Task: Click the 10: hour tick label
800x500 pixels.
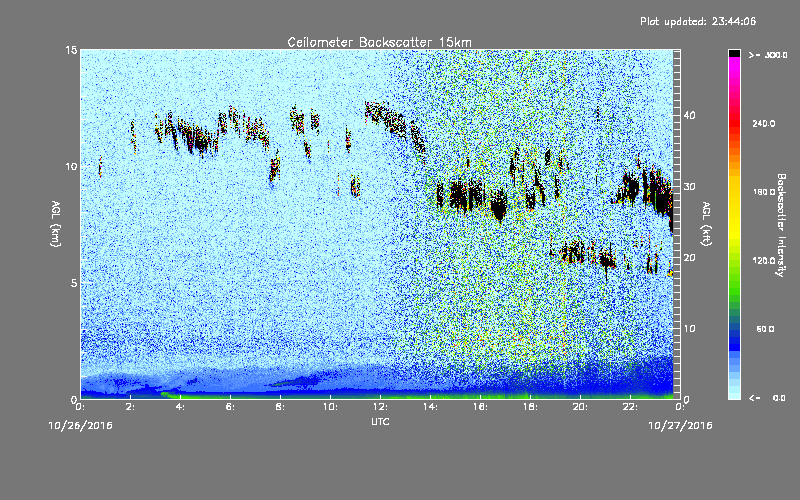Action: [331, 407]
